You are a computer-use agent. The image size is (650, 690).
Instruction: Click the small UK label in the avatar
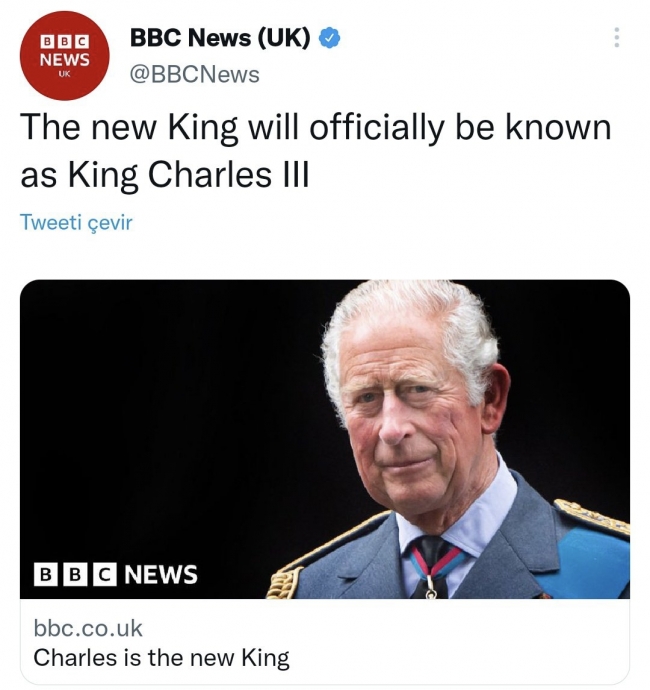[64, 74]
